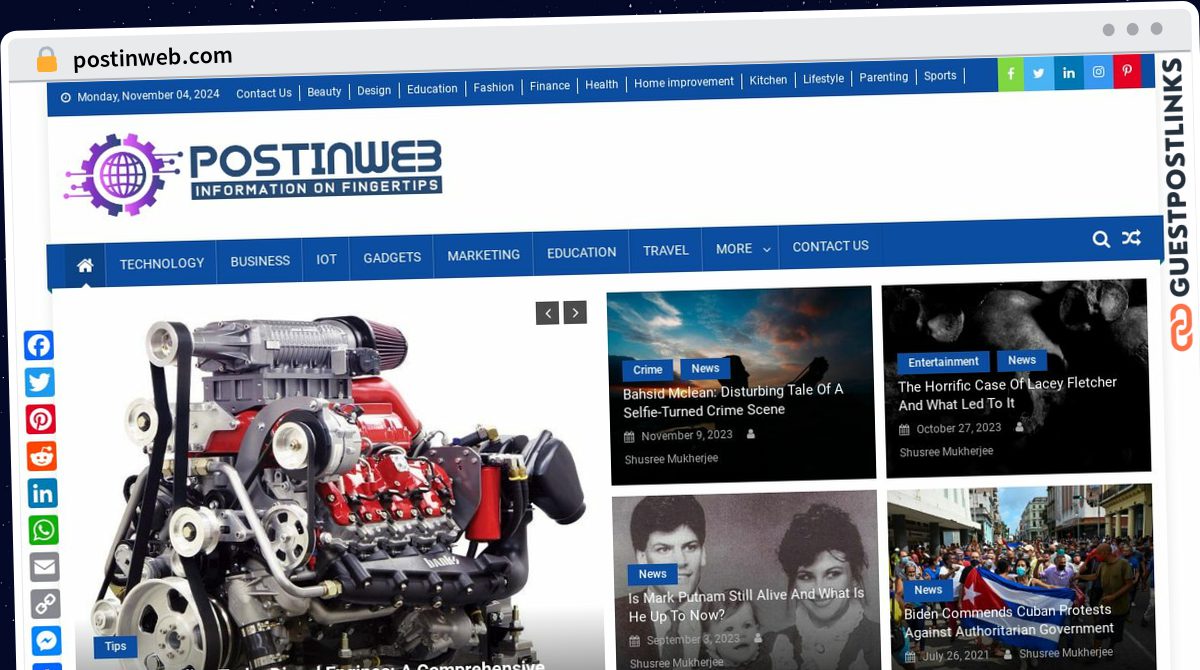This screenshot has width=1200, height=670.
Task: Click the PostInWeb logo
Action: (253, 173)
